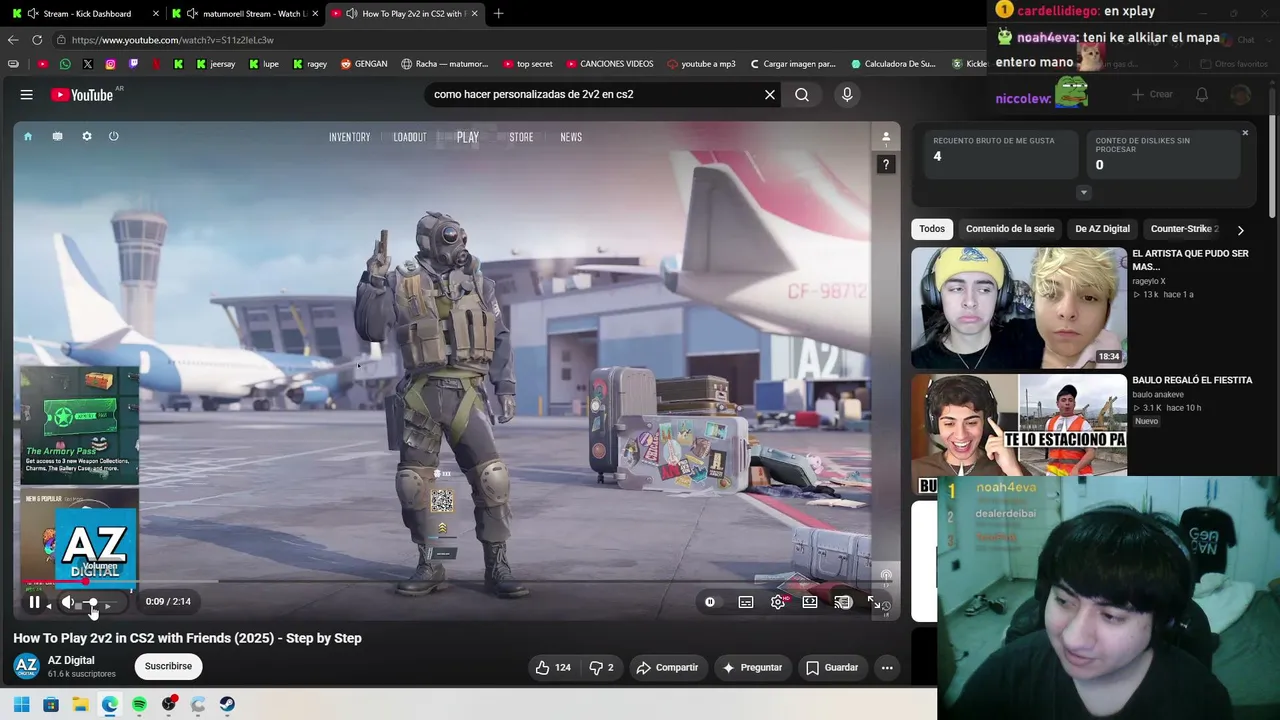Select the in-game PLAY menu
This screenshot has height=720, width=1280.
468,137
